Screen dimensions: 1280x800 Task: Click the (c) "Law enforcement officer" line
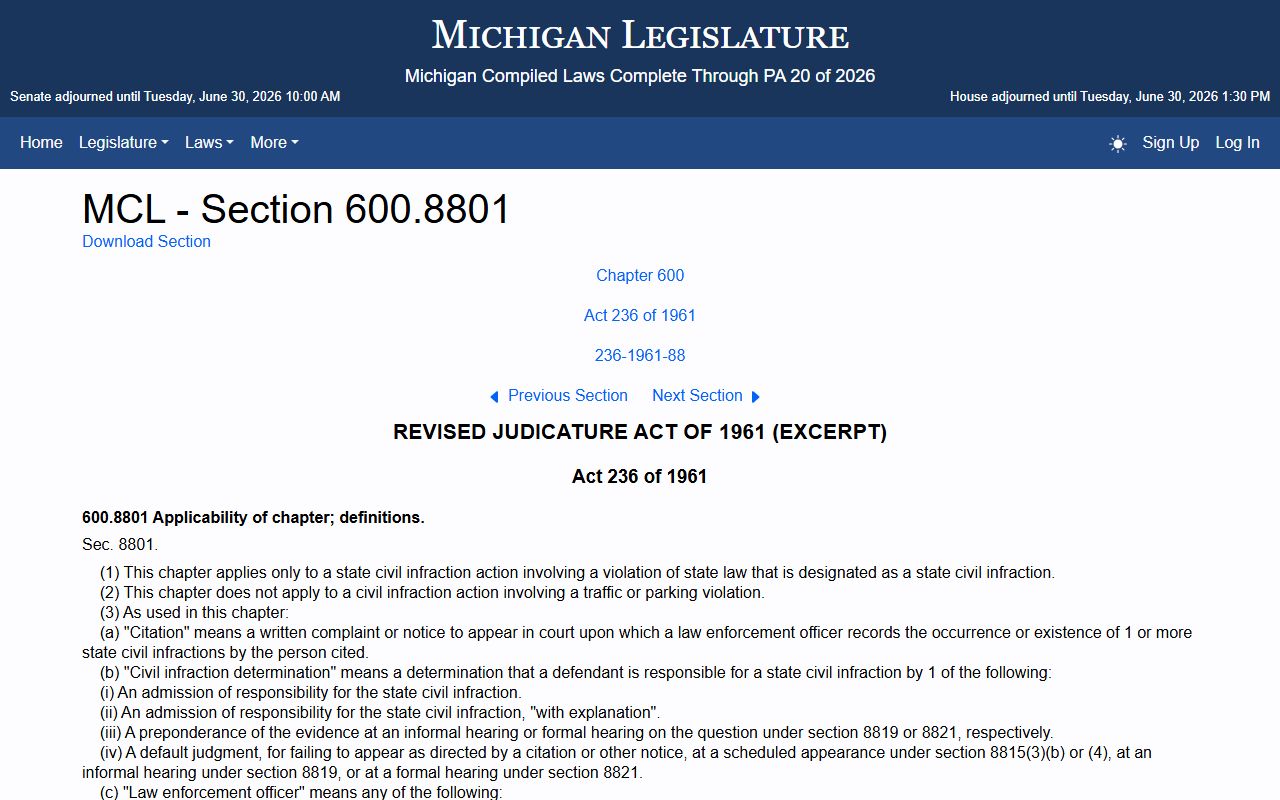point(301,792)
